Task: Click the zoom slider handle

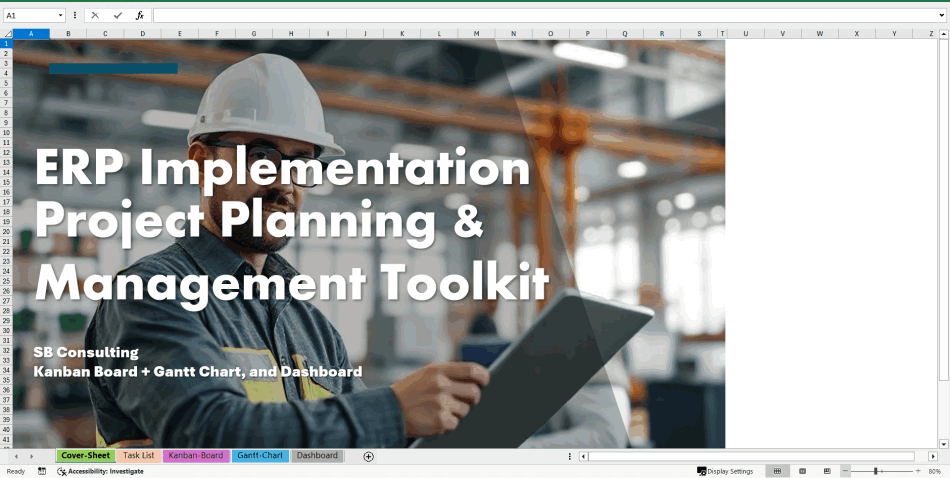Action: (x=875, y=471)
